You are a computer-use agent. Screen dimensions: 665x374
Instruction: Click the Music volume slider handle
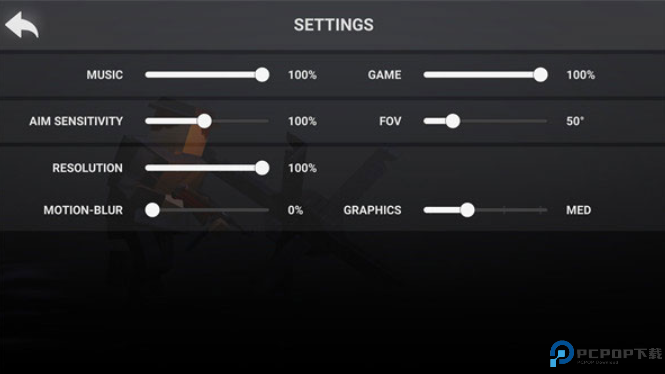262,75
